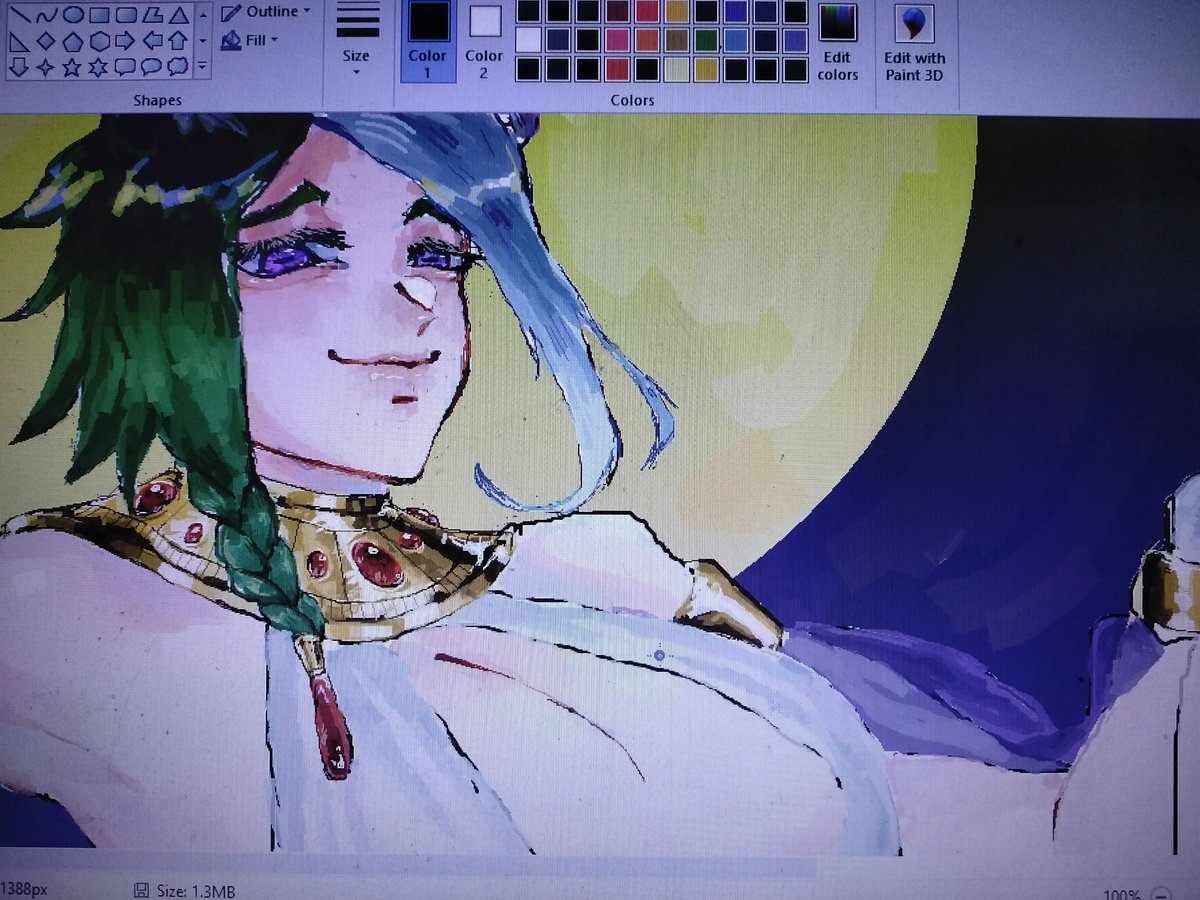Viewport: 1200px width, 900px height.
Task: Expand the full Shapes gallery list
Action: (203, 67)
